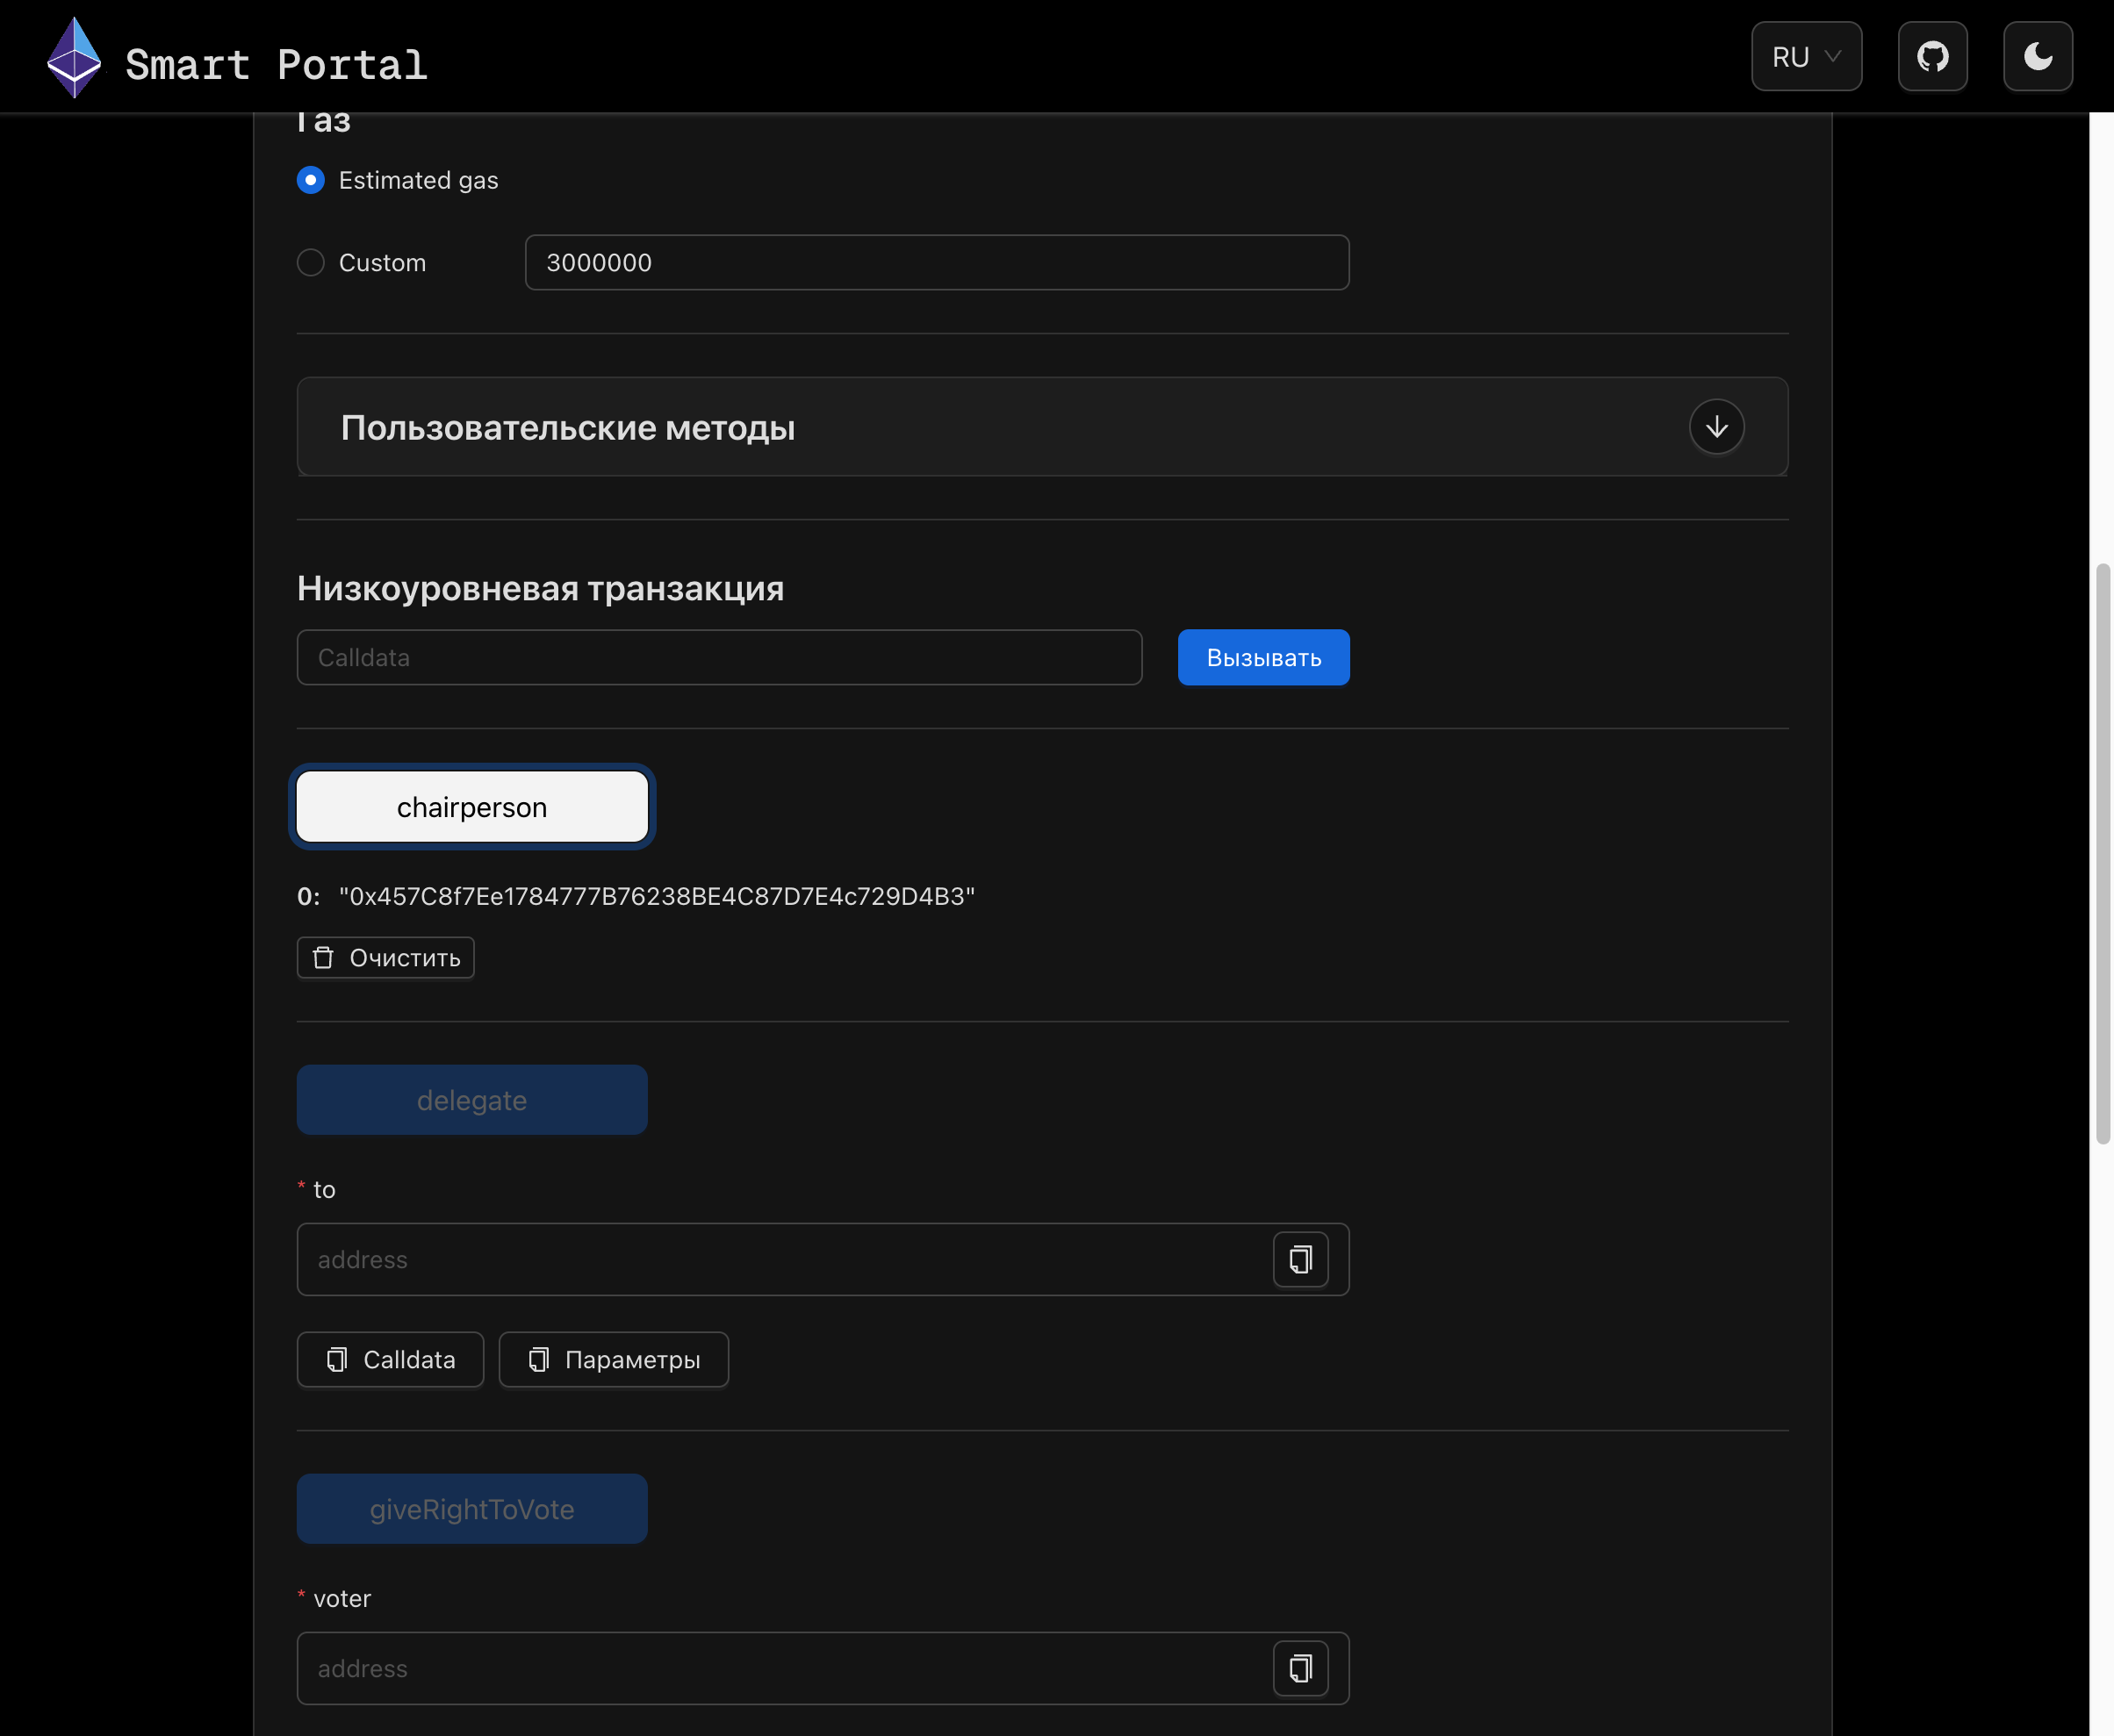The image size is (2114, 1736).
Task: Toggle dark/light mode icon
Action: (2037, 54)
